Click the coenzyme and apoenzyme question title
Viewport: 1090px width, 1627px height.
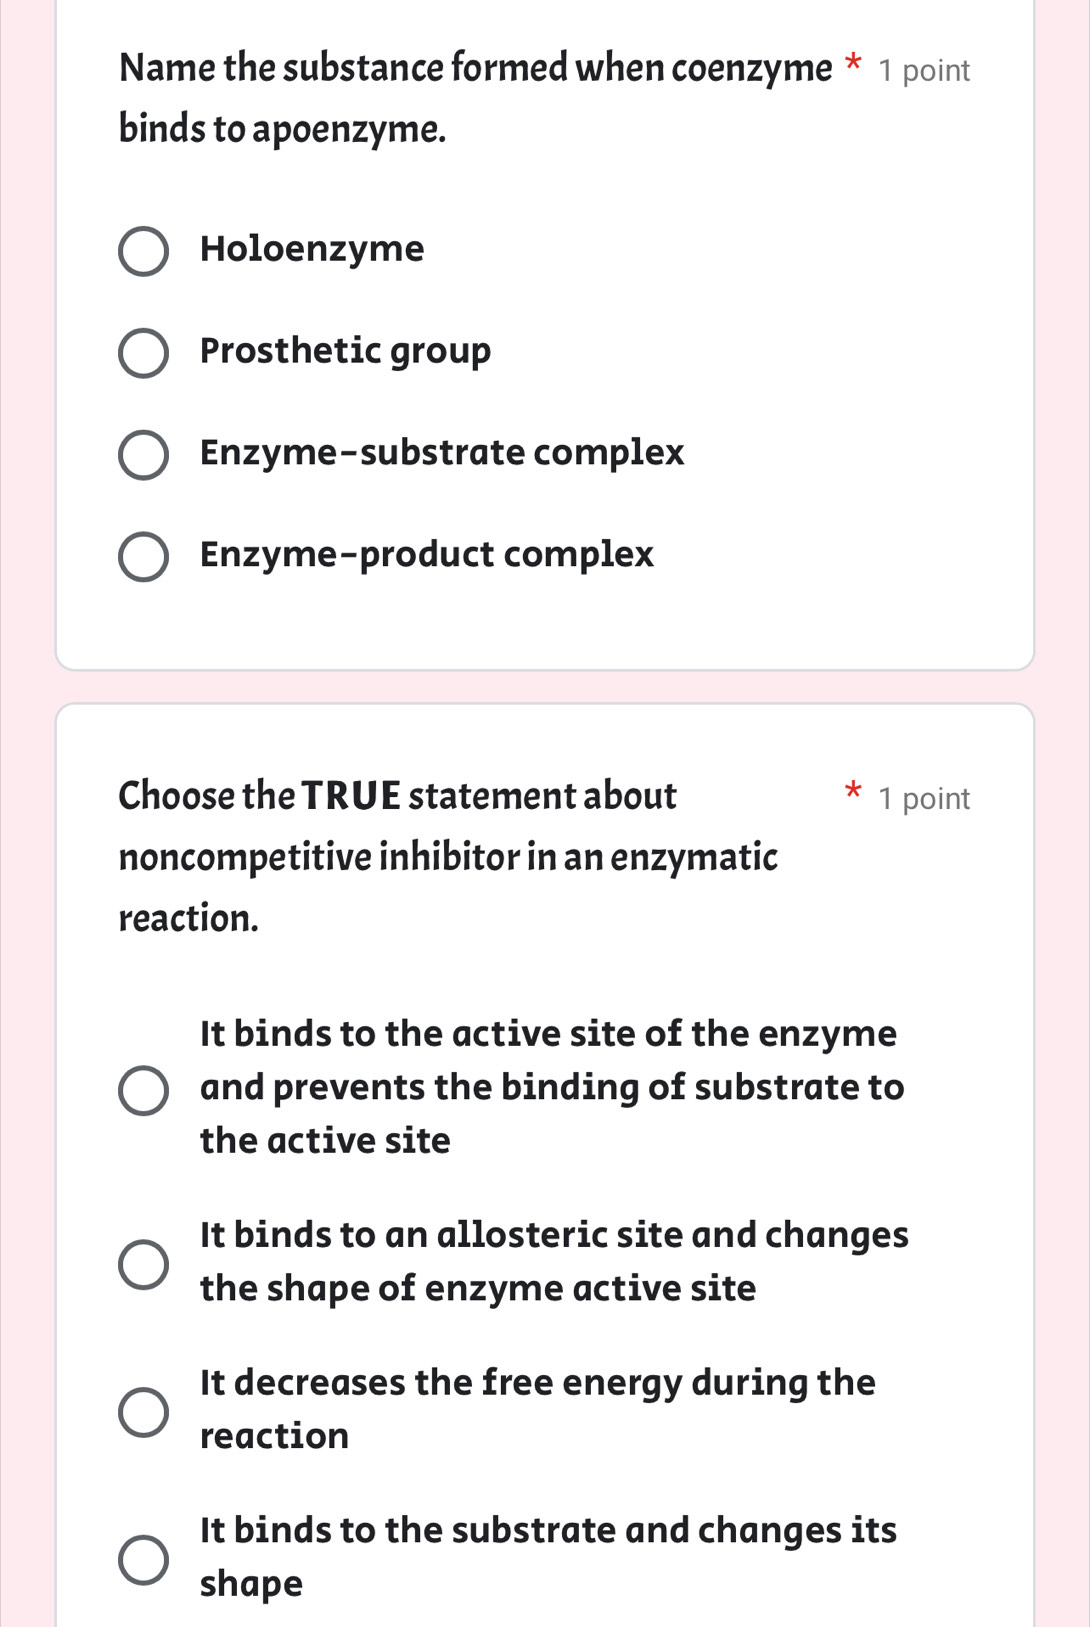[475, 98]
